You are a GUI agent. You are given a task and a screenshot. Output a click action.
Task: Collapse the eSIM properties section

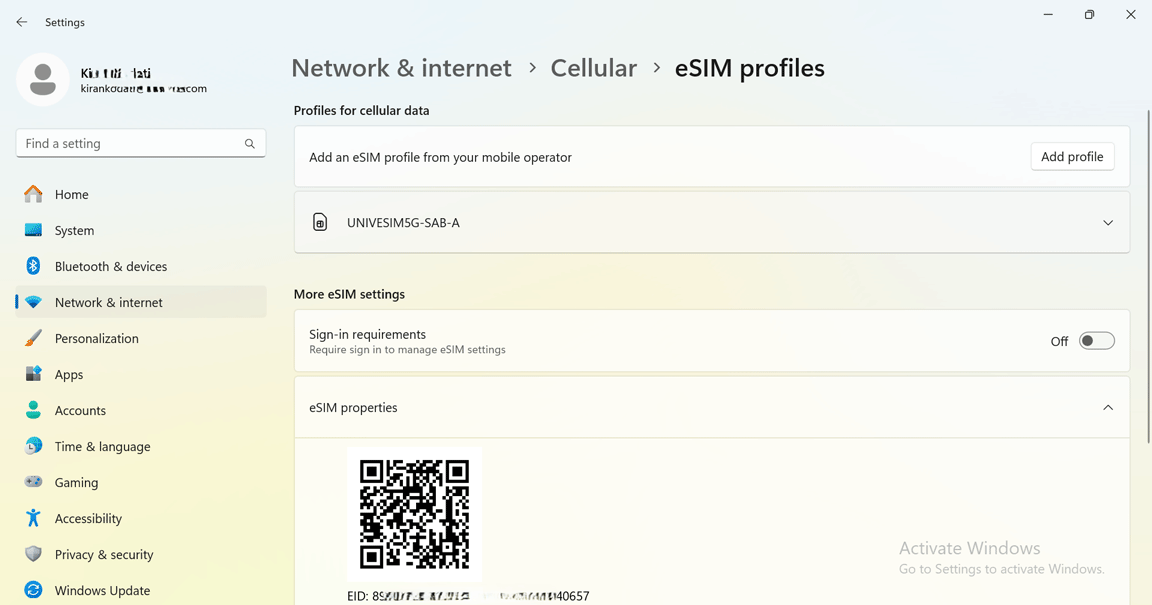[x=1108, y=408]
